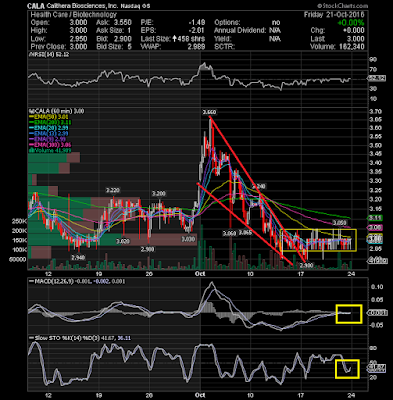Click the 3.065 price label on chart
The image size is (393, 400).
pyautogui.click(x=245, y=233)
